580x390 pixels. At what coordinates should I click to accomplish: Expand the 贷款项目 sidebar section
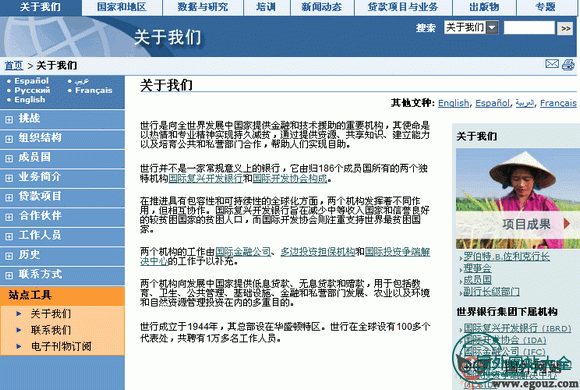pyautogui.click(x=9, y=197)
